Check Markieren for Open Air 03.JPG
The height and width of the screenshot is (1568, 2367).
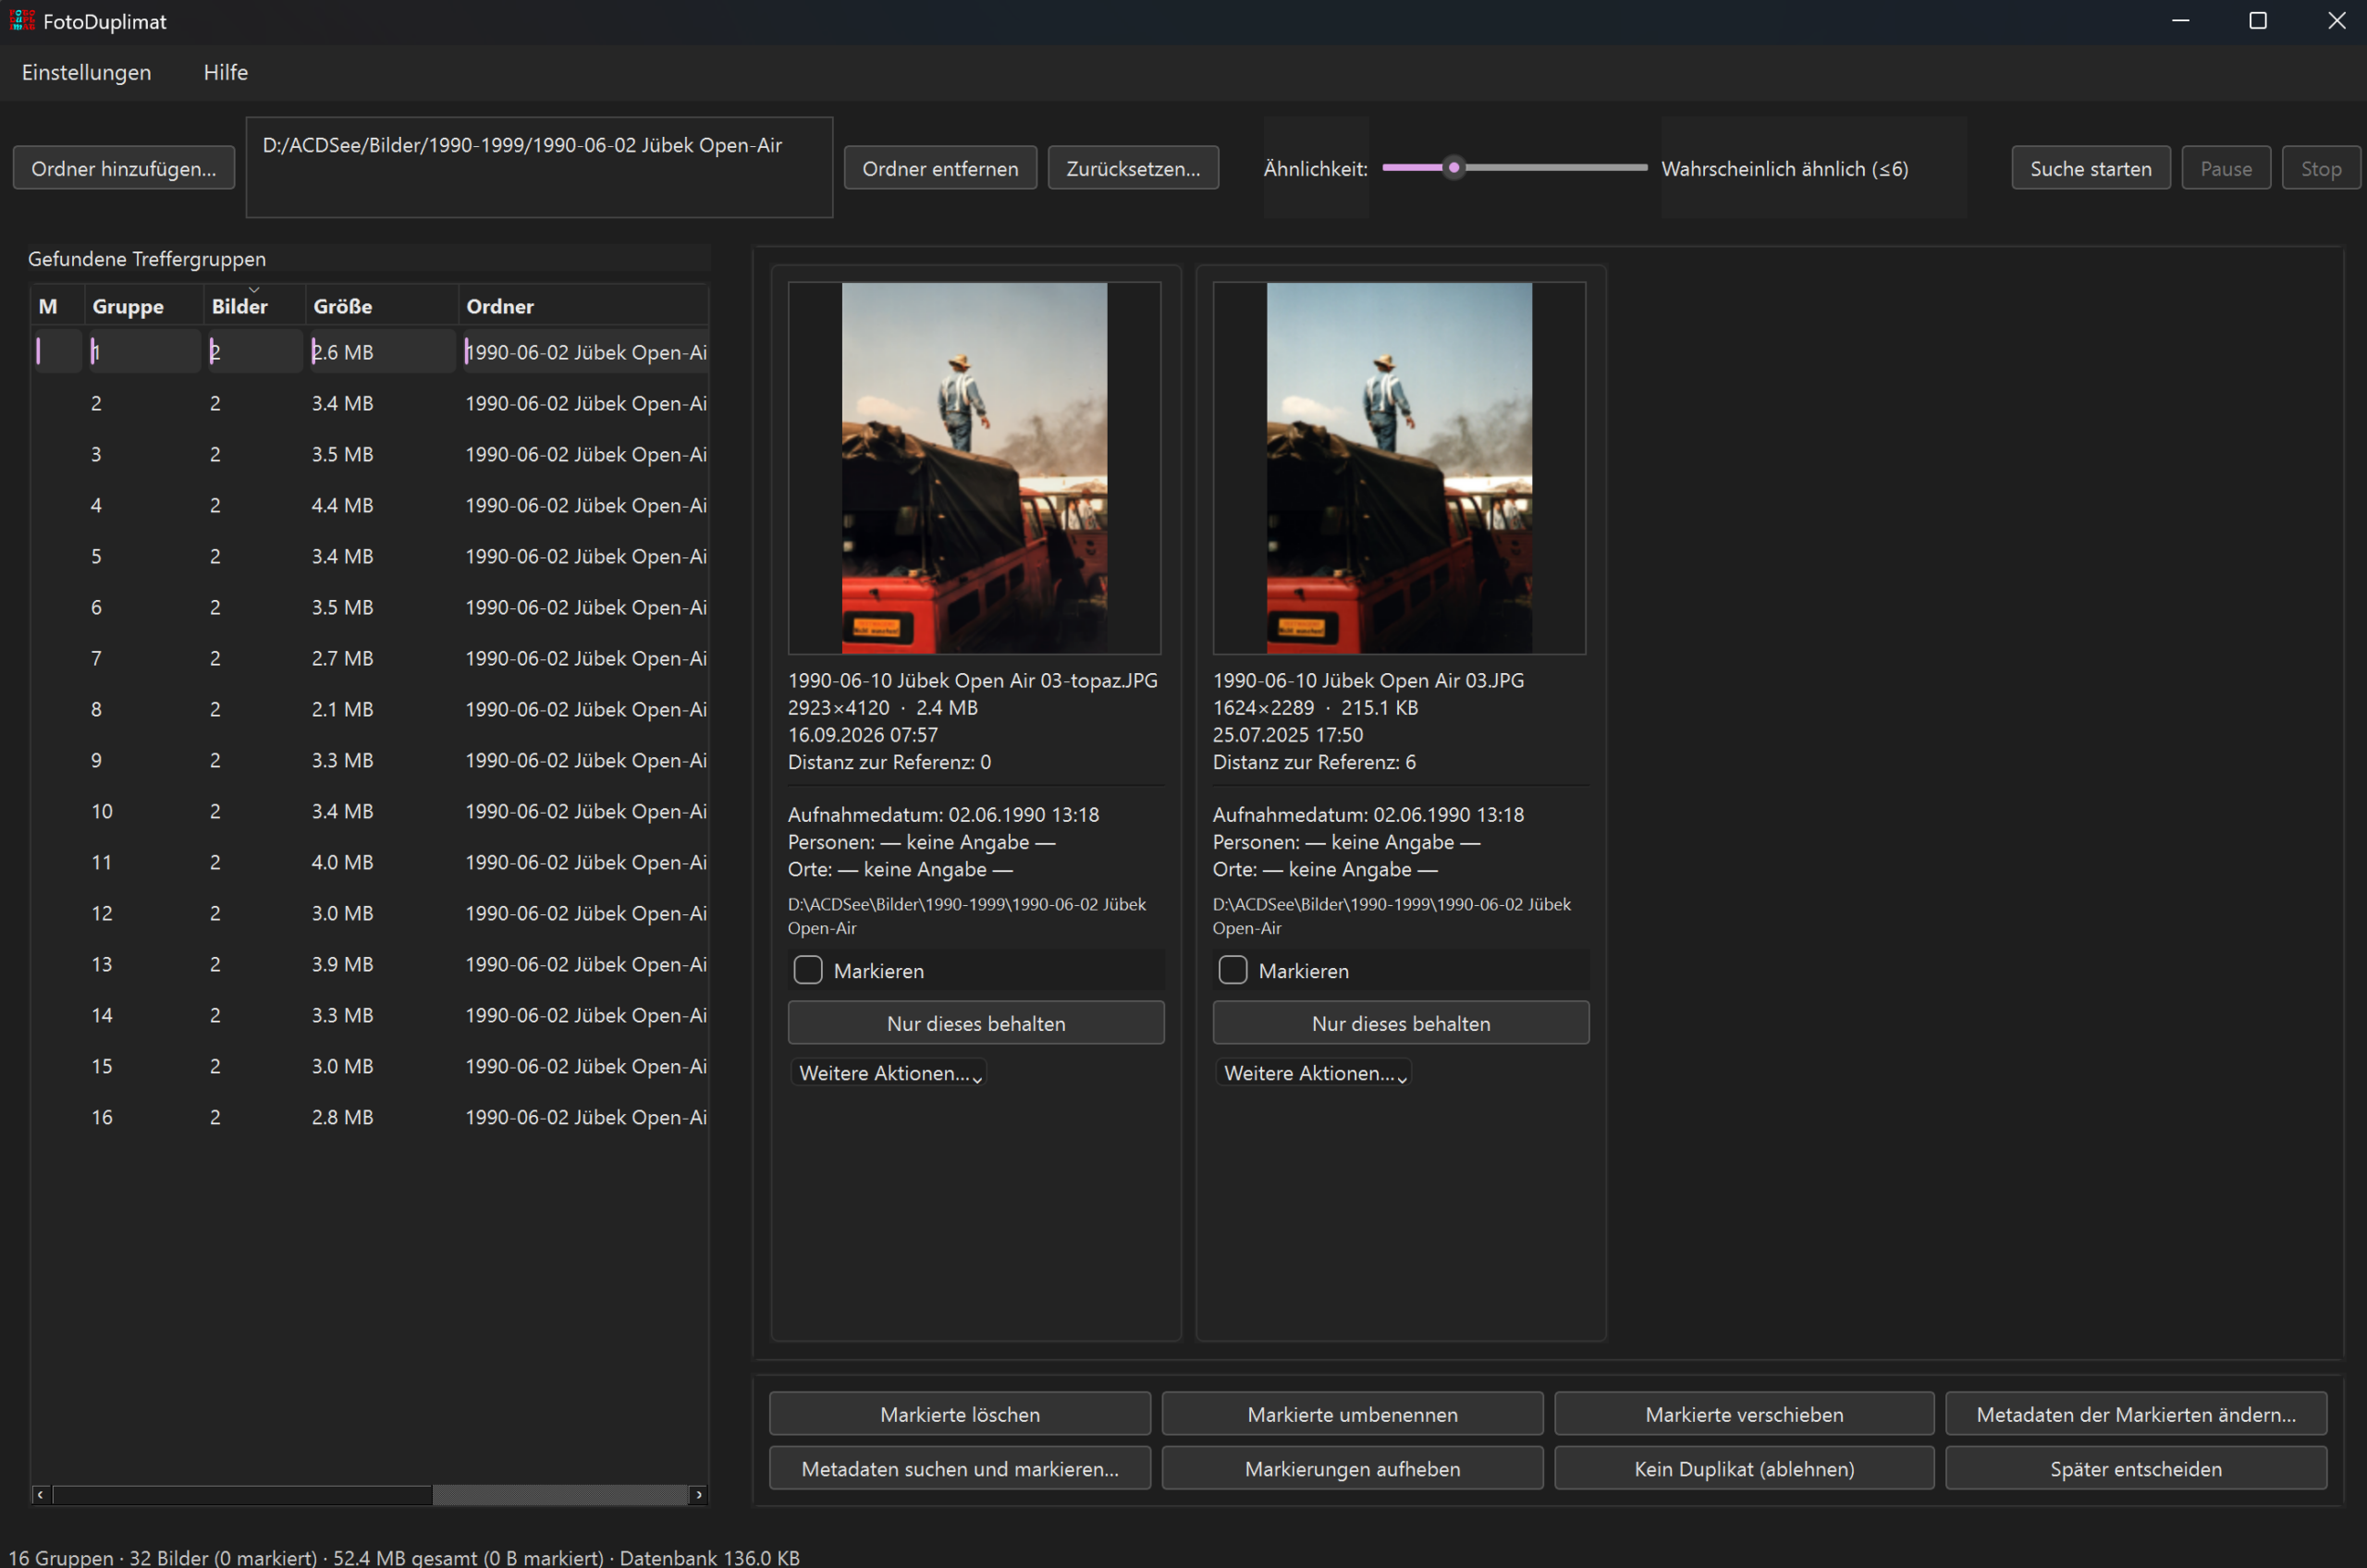click(x=1233, y=970)
